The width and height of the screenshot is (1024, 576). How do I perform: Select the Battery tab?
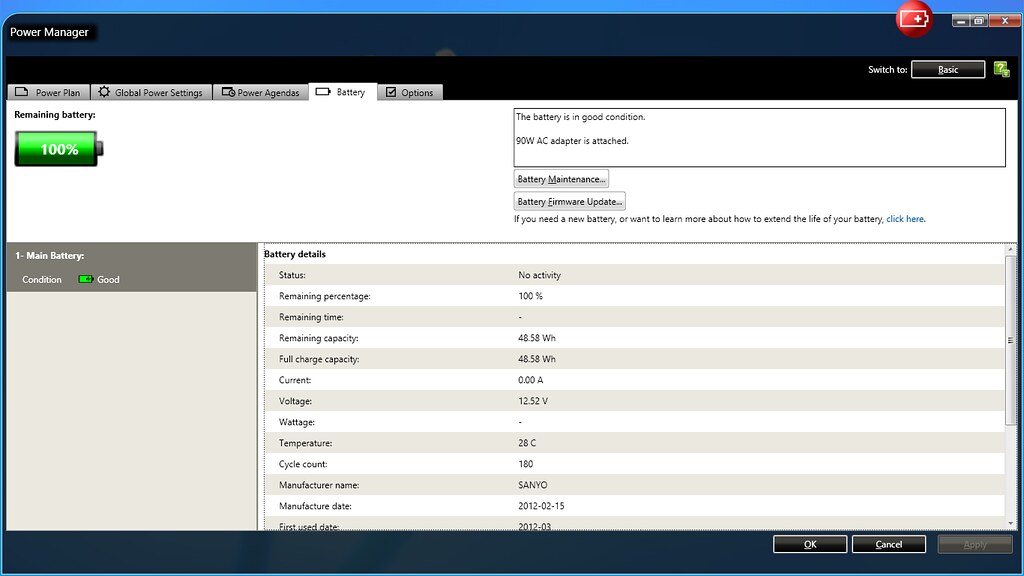click(342, 92)
